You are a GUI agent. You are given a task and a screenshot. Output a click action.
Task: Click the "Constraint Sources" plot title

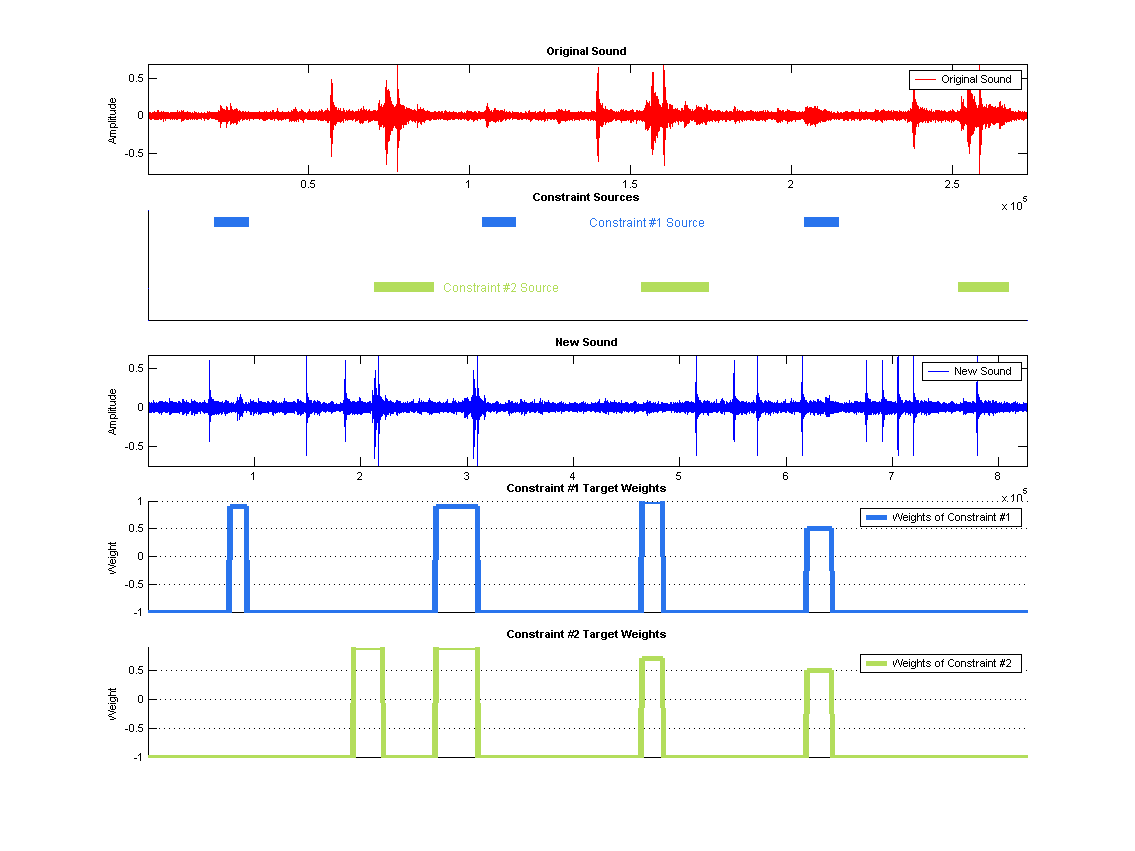click(586, 197)
